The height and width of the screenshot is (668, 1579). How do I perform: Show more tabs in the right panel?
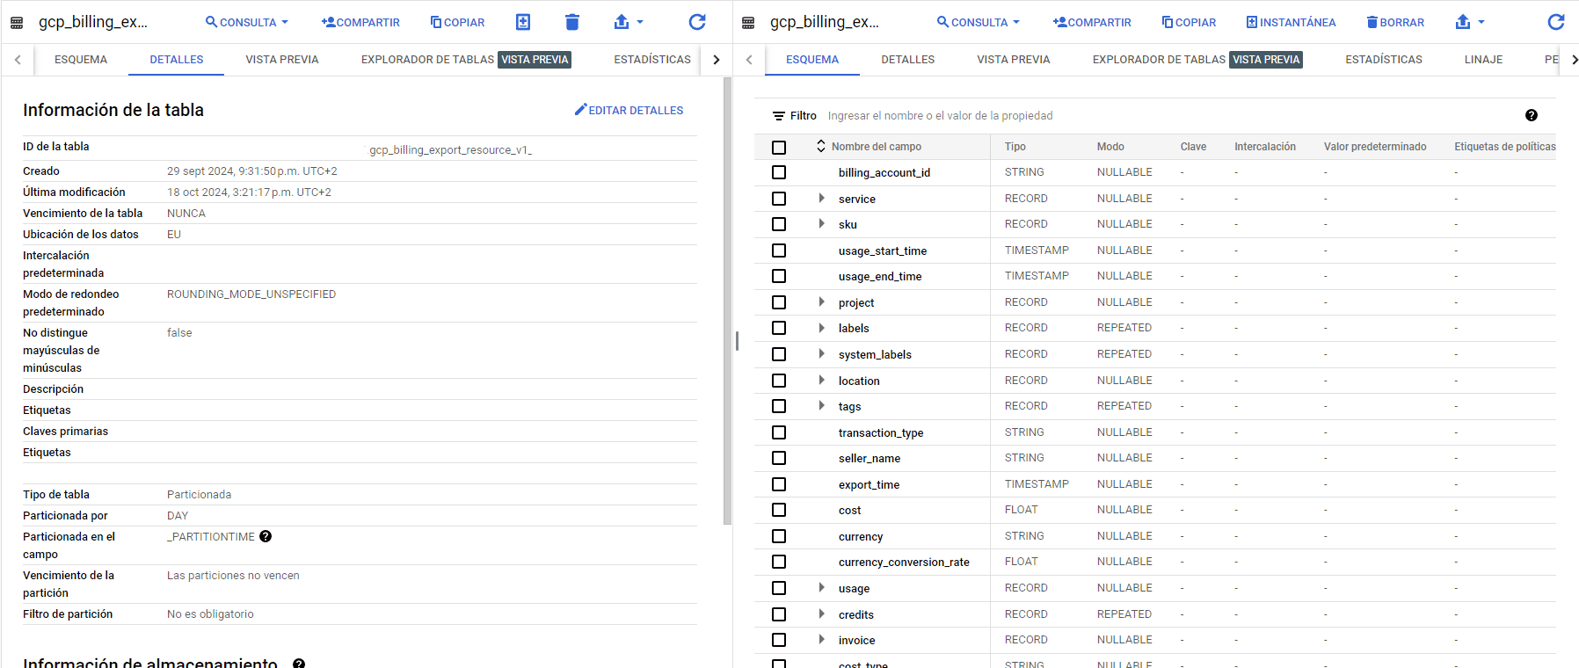(1573, 60)
